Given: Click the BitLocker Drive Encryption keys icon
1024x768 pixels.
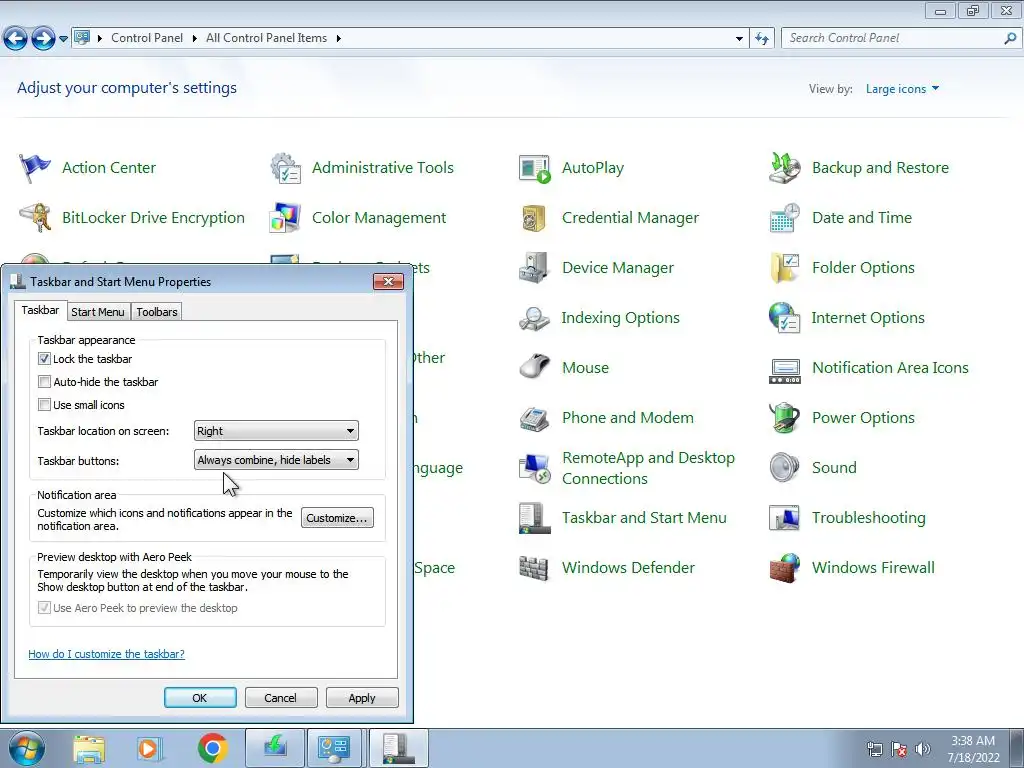Looking at the screenshot, I should click(x=35, y=218).
